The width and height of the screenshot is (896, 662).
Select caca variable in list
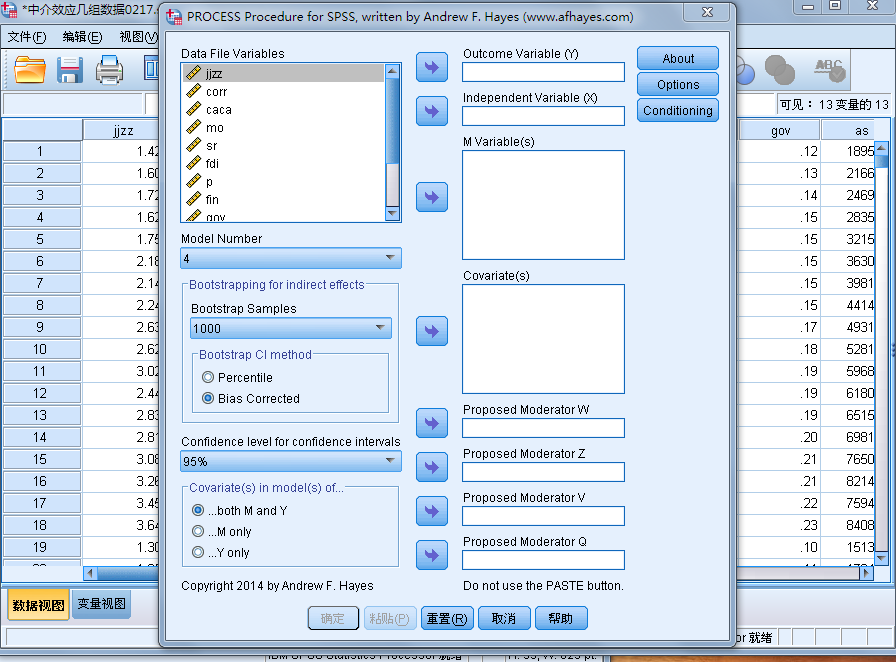click(284, 109)
